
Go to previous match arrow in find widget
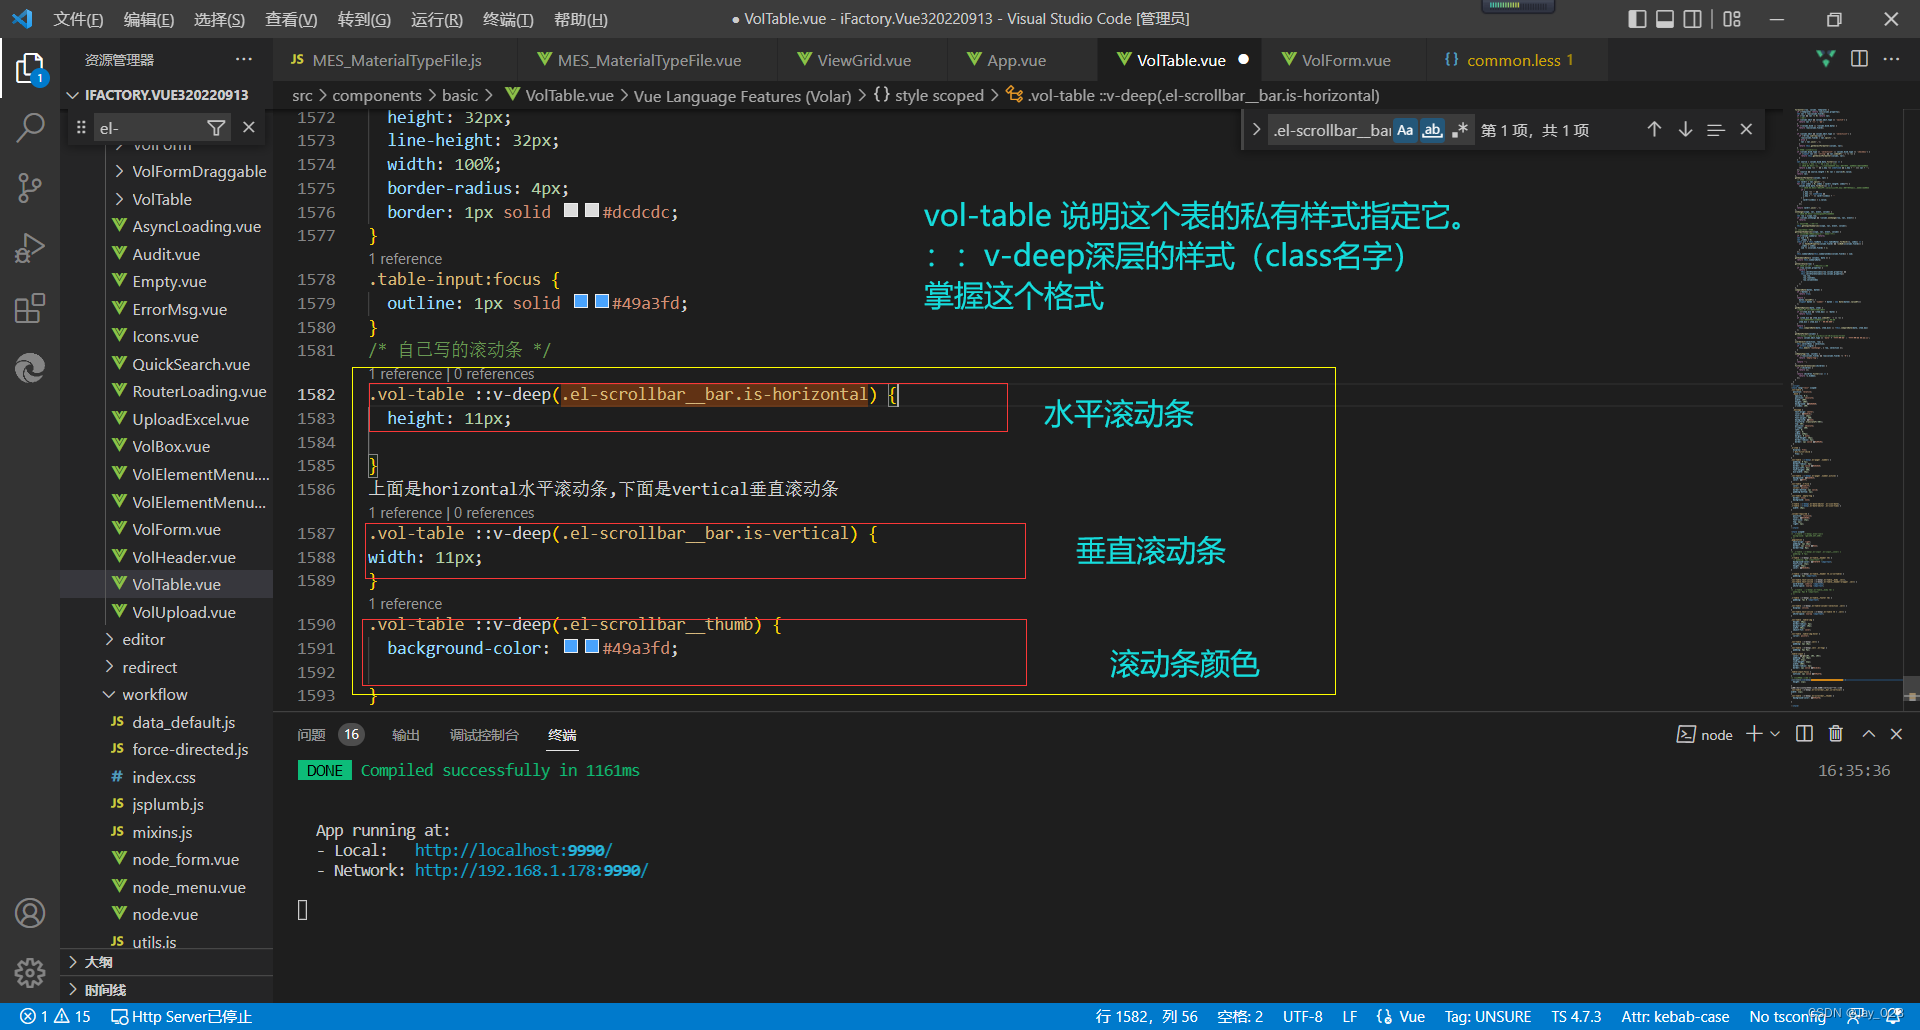click(x=1654, y=130)
